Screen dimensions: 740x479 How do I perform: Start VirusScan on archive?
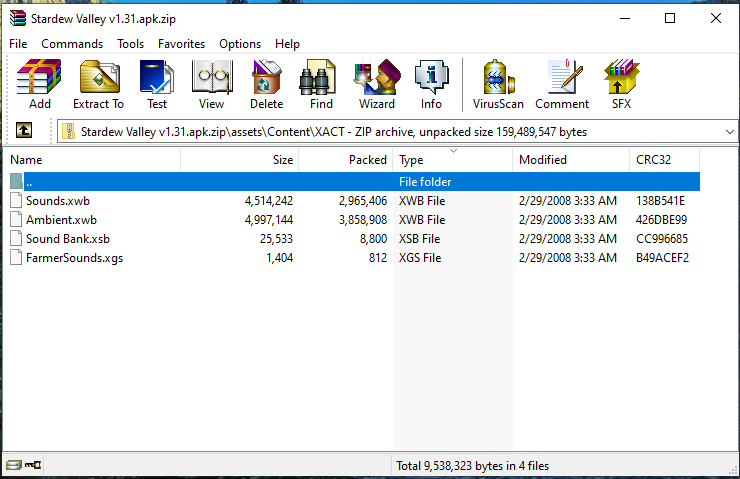[x=498, y=84]
